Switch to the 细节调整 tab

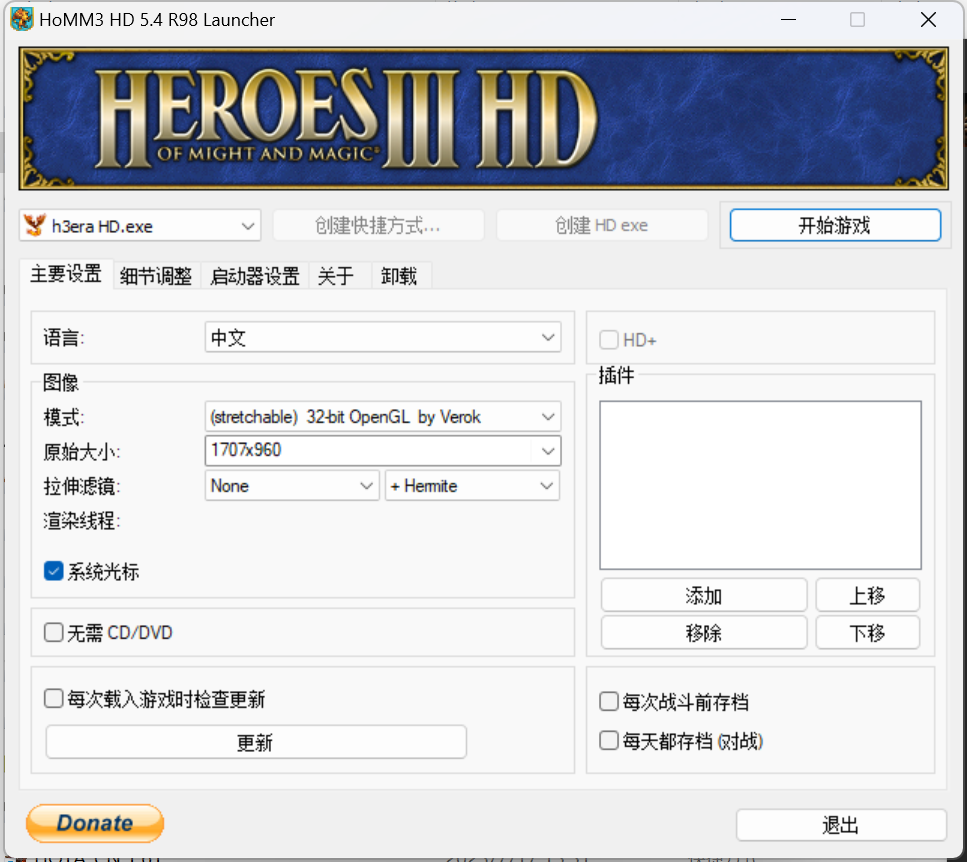click(156, 276)
